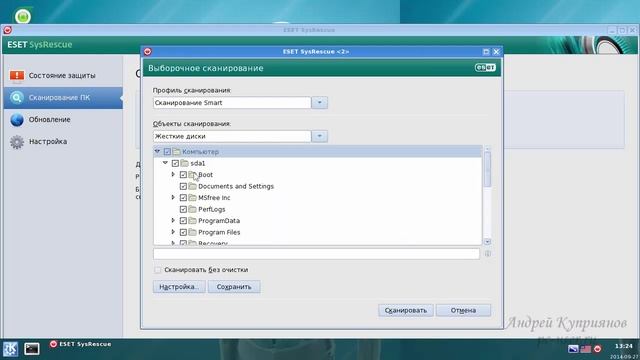Uncheck the Program Files checkbox
640x360 pixels.
(183, 232)
